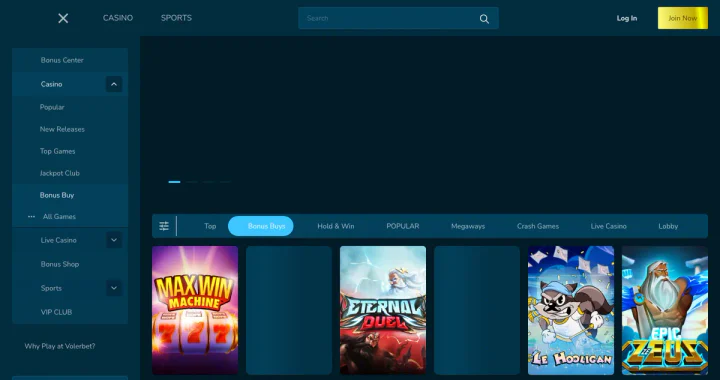
Task: Open Live Casino in sidebar
Action: click(x=58, y=240)
